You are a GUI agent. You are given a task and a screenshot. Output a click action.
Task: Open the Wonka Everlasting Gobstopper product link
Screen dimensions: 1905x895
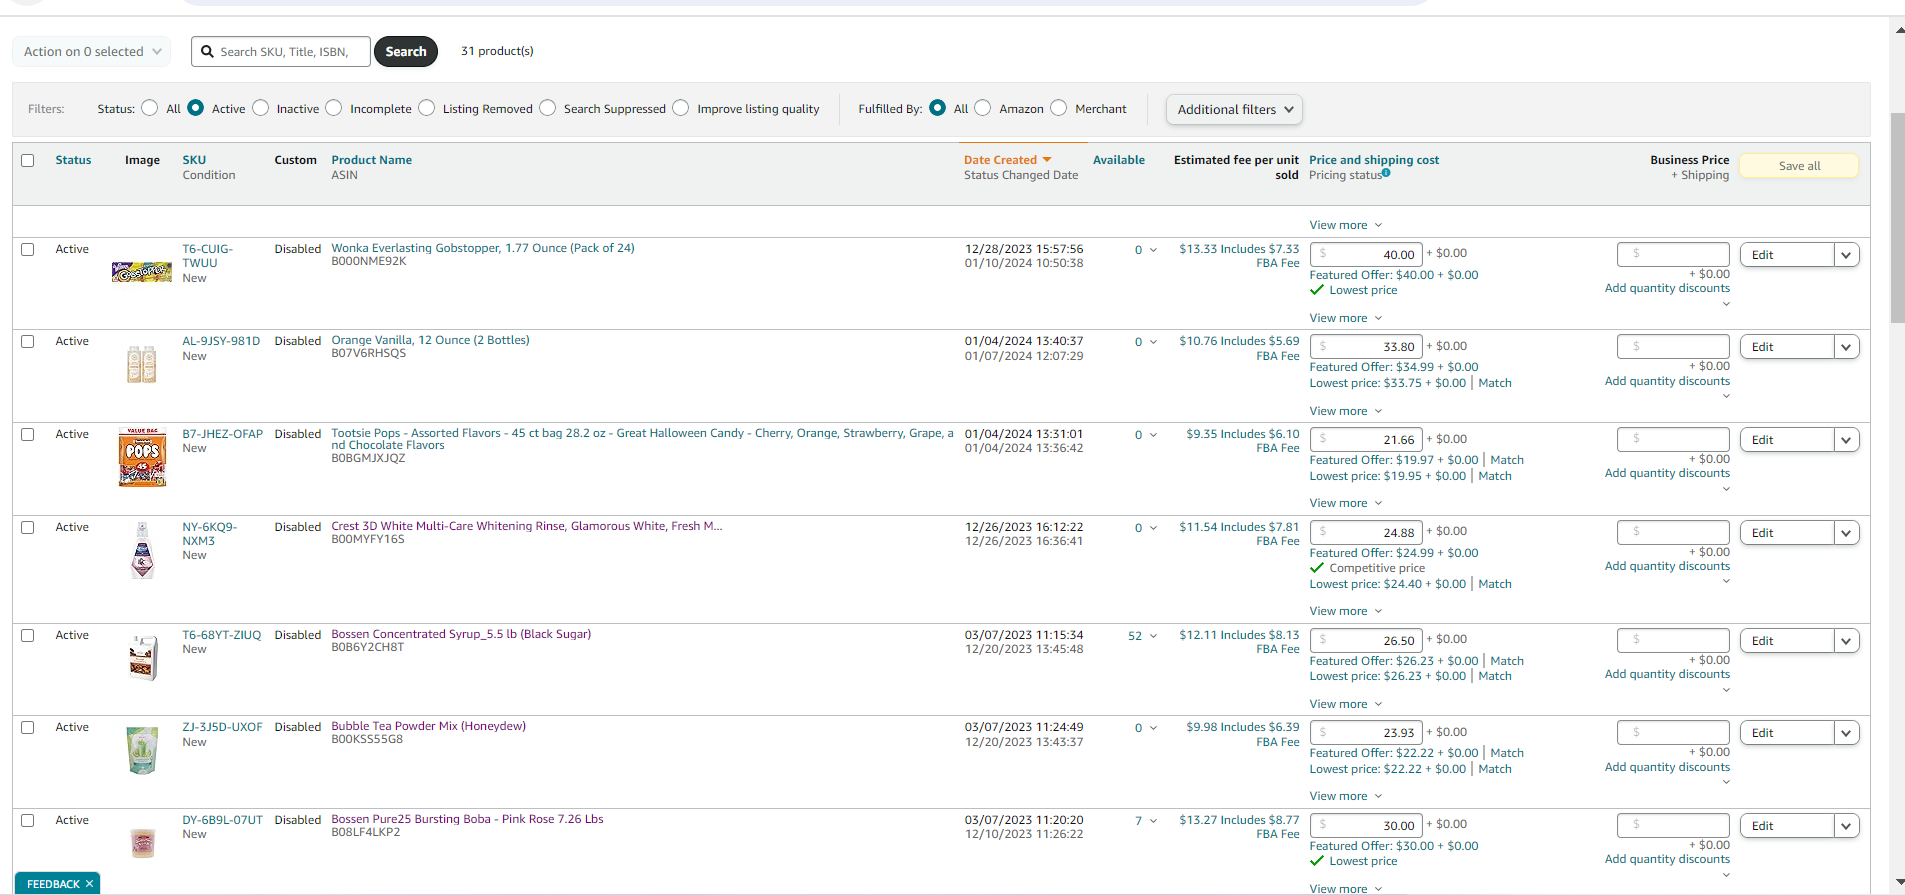click(x=483, y=248)
